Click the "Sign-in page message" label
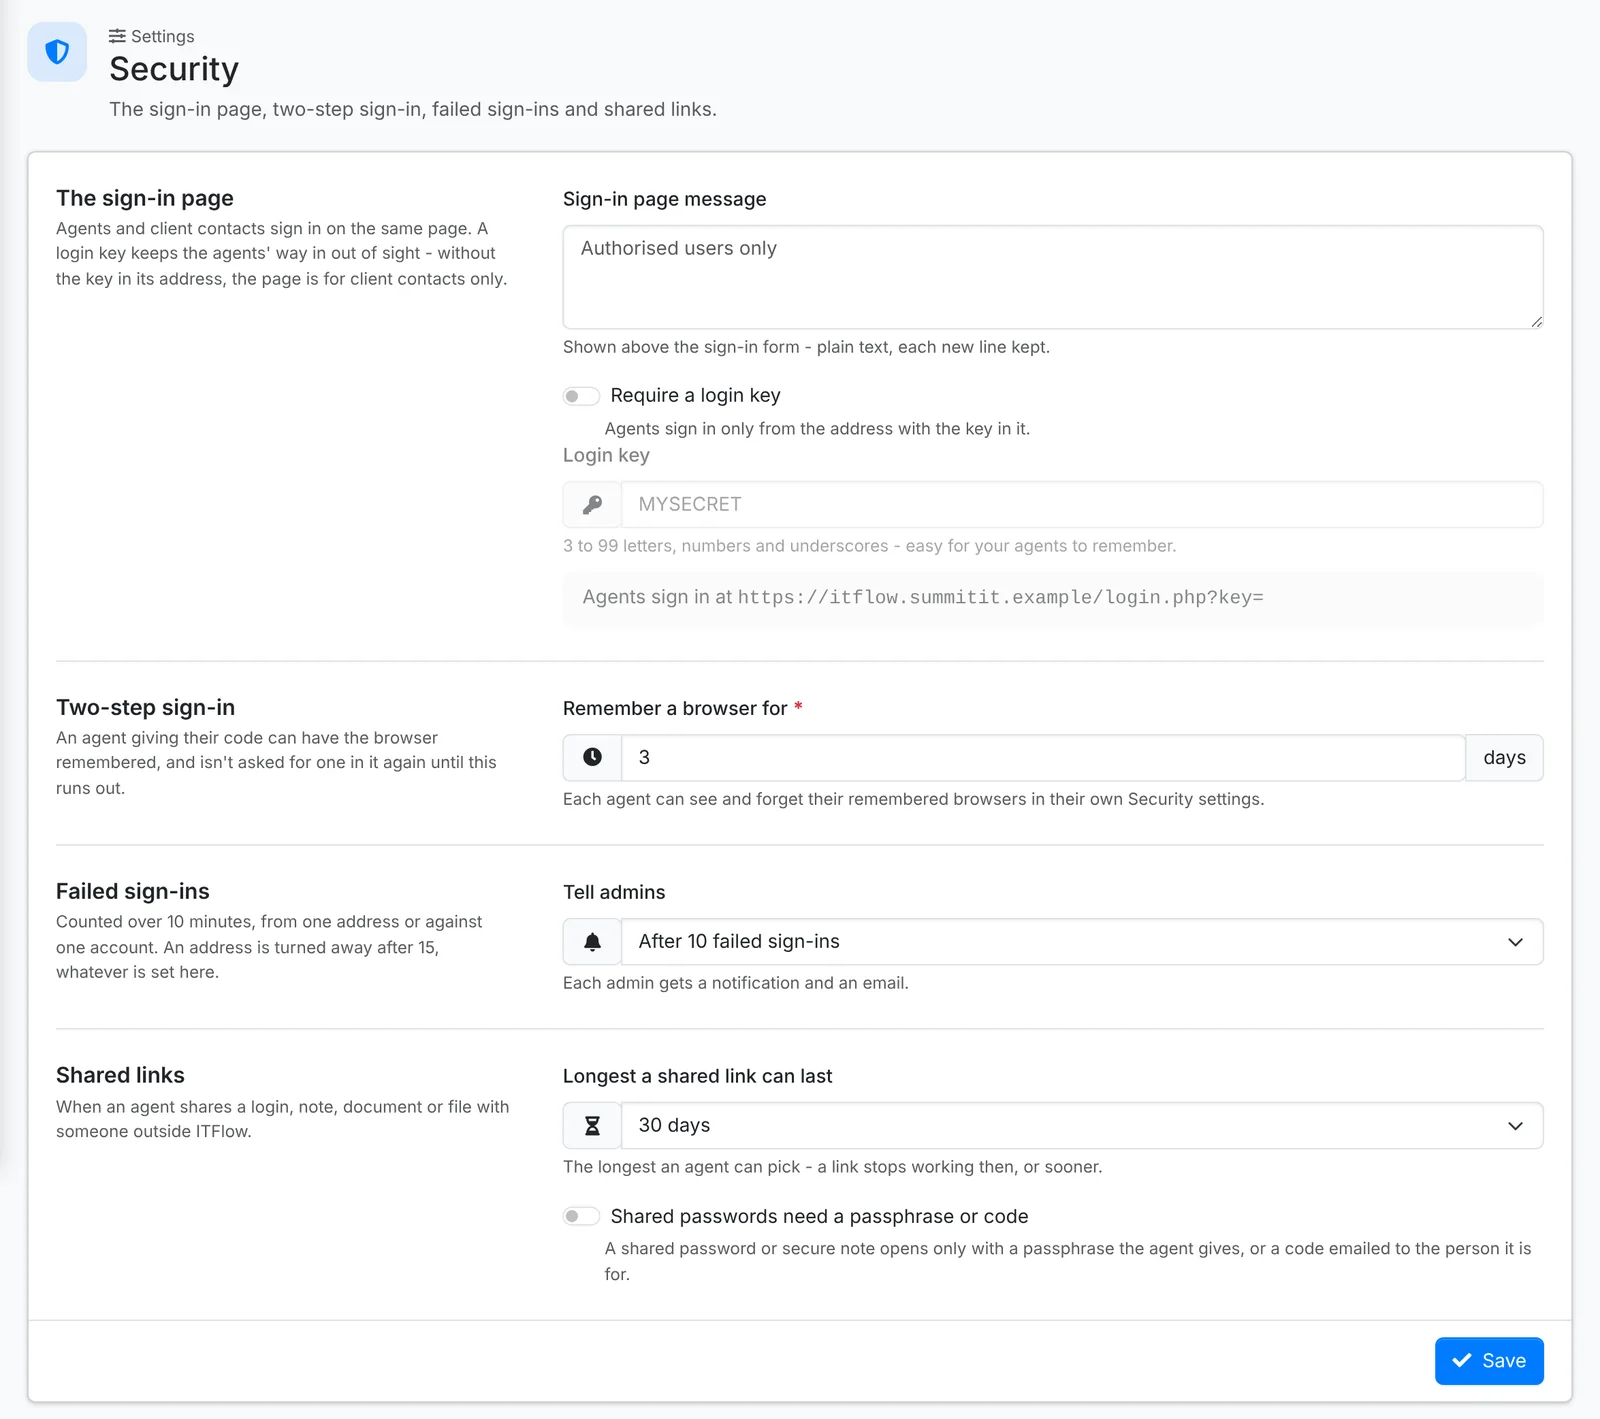This screenshot has height=1419, width=1600. point(664,199)
